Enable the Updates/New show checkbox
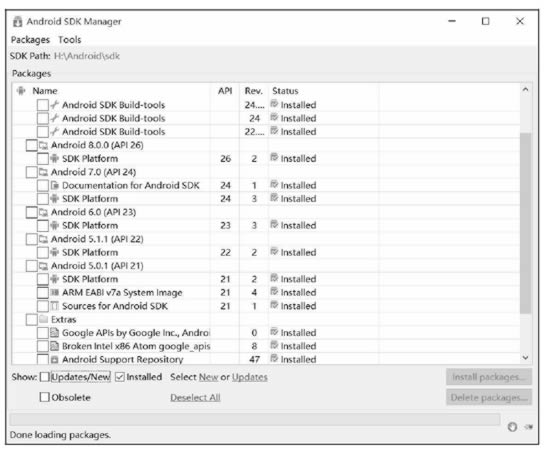The height and width of the screenshot is (451, 544). 45,377
